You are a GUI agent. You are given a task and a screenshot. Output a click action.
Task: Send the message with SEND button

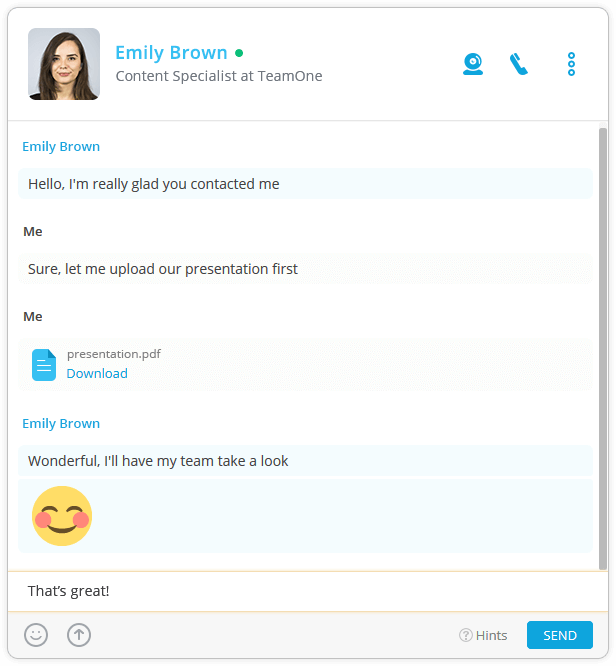click(x=559, y=635)
